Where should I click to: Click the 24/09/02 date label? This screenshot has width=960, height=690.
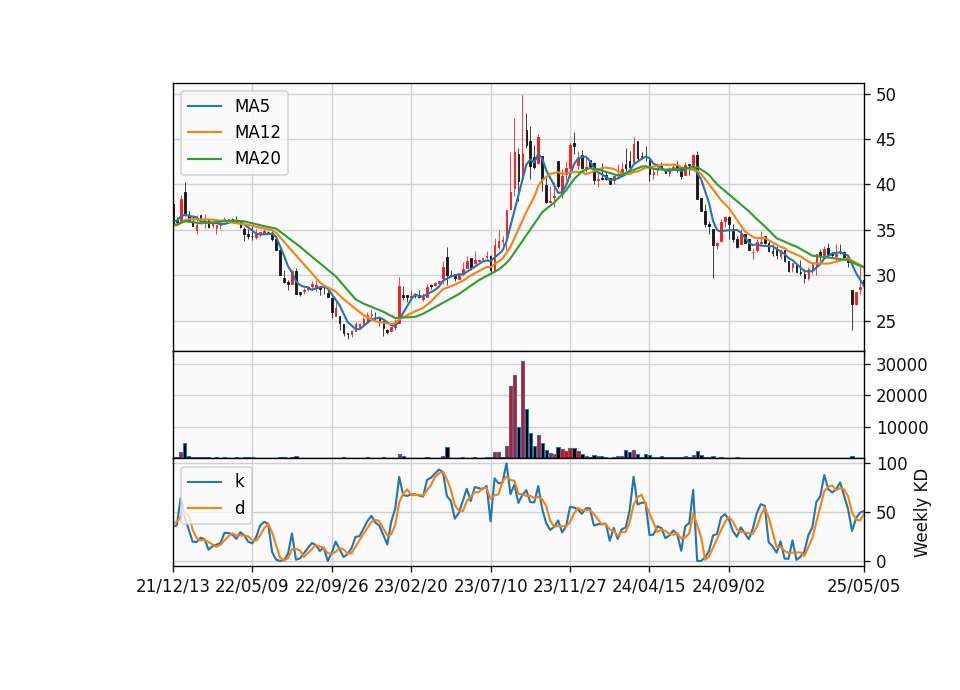click(x=729, y=587)
